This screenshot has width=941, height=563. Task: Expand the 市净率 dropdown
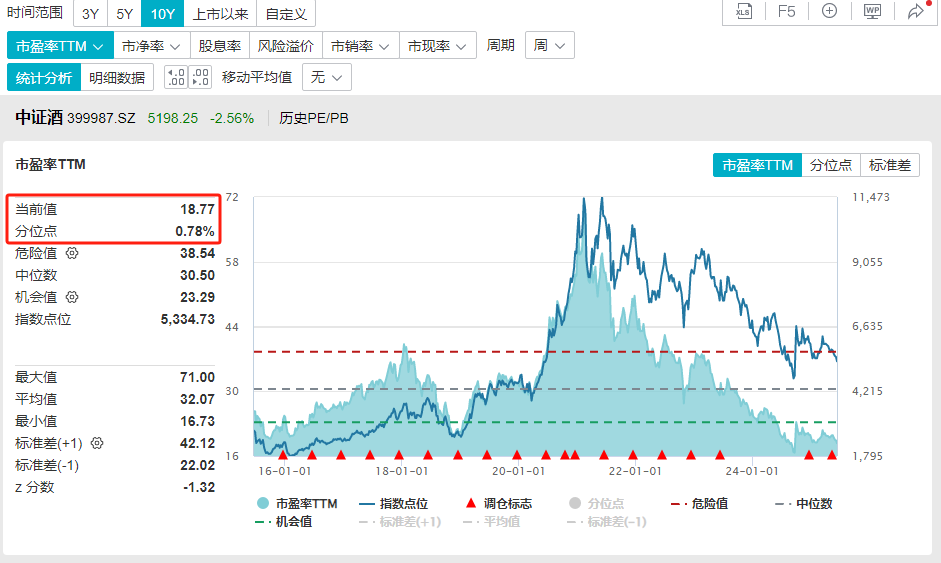click(x=150, y=46)
